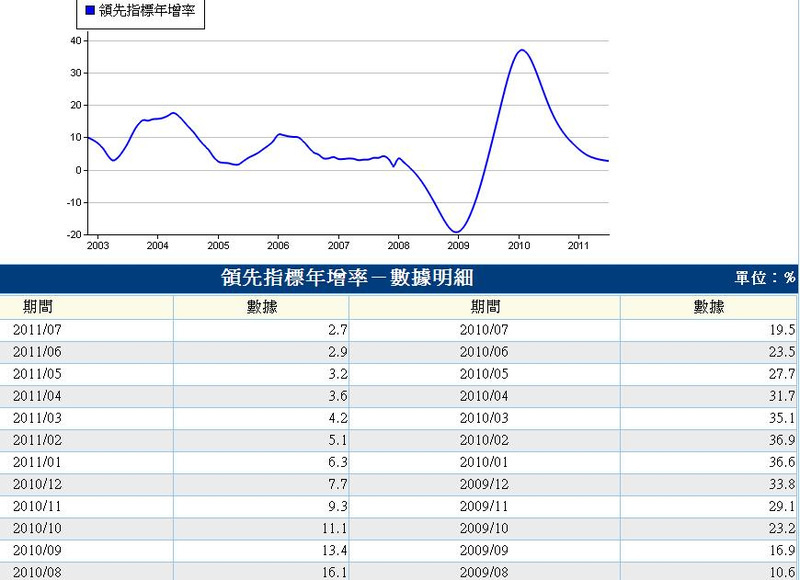Select the date cell 2010/01

484,462
